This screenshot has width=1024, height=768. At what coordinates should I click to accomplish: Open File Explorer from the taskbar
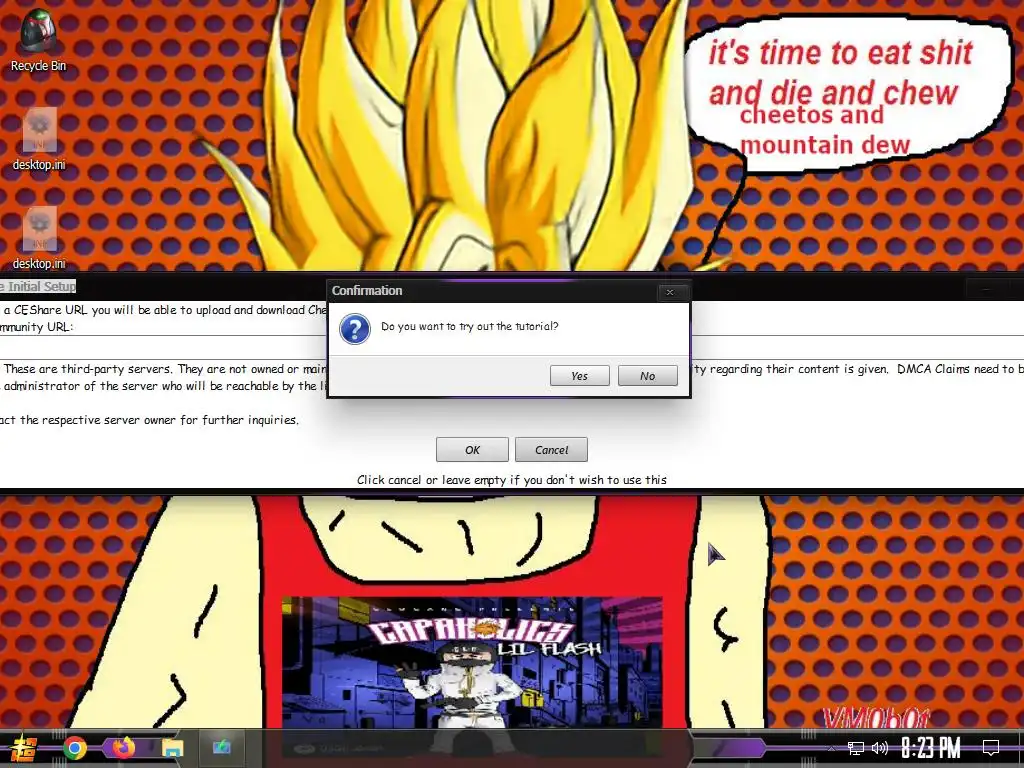click(173, 748)
